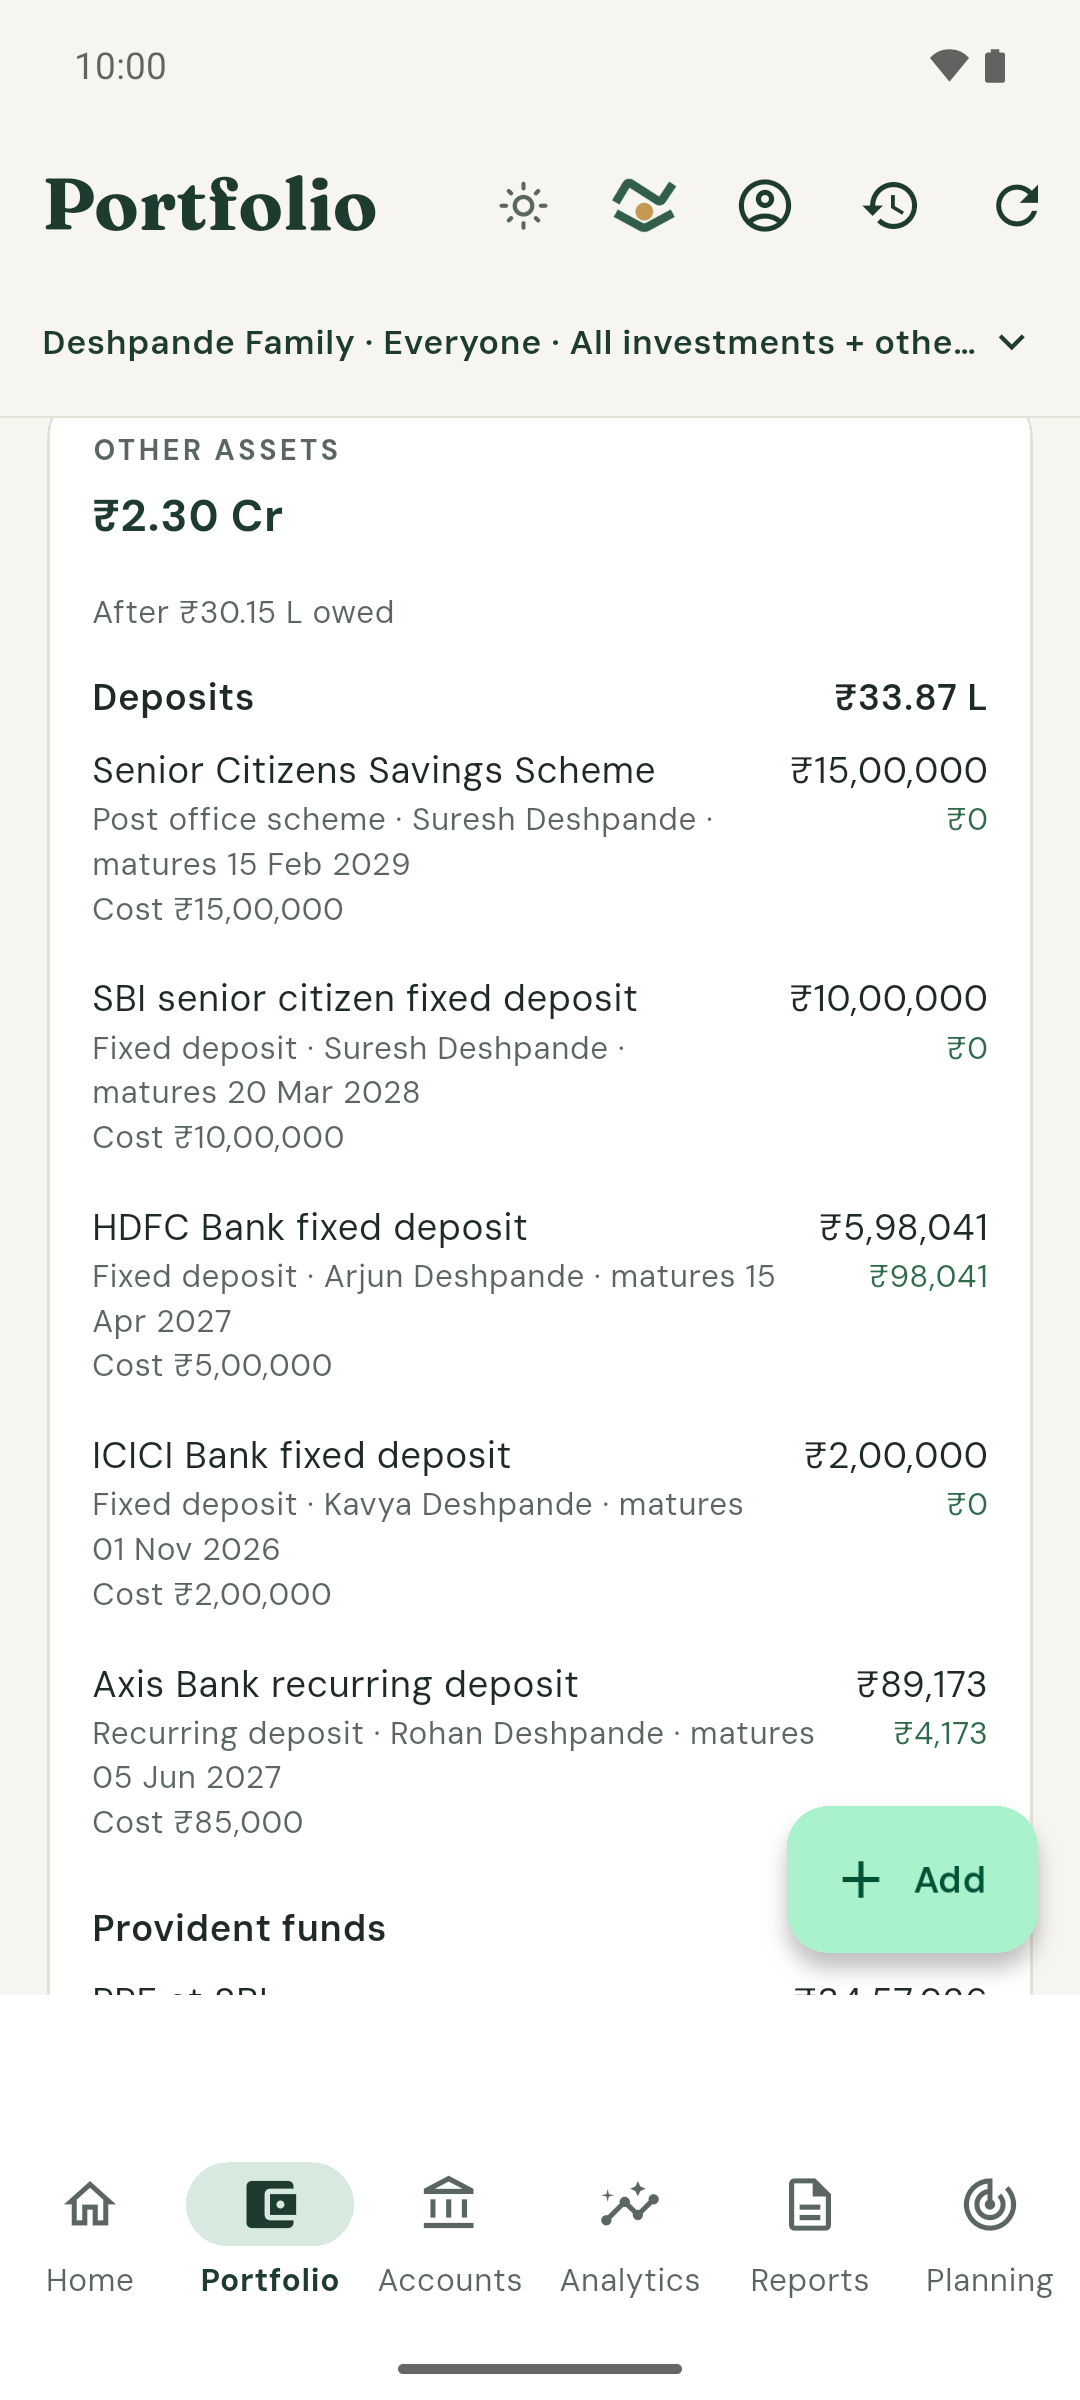Open the Analytics tab icon
1080x2400 pixels.
pos(630,2205)
